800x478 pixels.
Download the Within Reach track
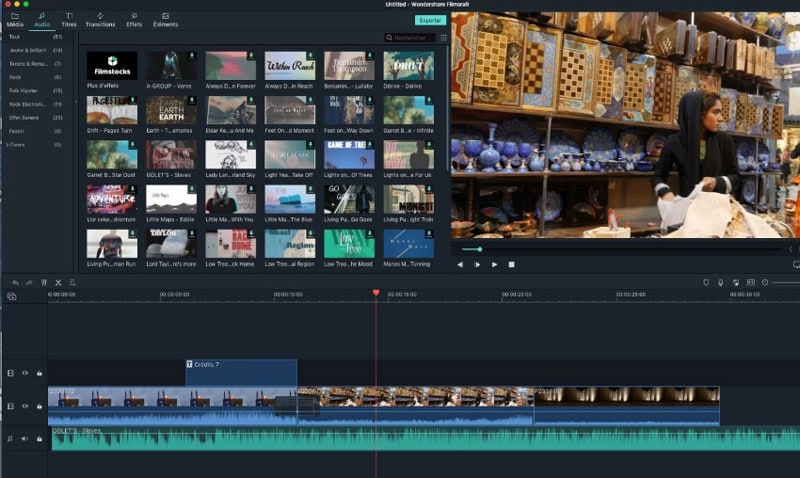[310, 55]
